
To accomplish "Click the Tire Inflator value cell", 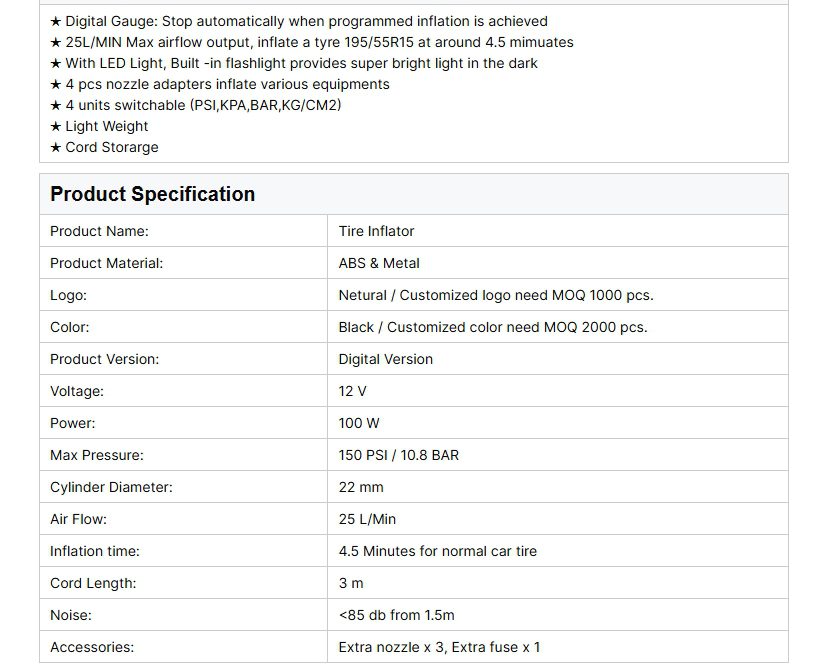I will (x=376, y=231).
